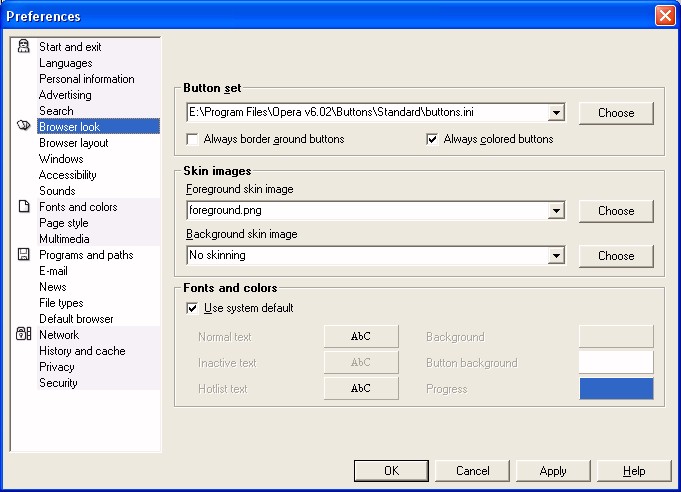Viewport: 681px width, 492px height.
Task: Click the person icon beside Start and exit
Action: click(x=23, y=46)
